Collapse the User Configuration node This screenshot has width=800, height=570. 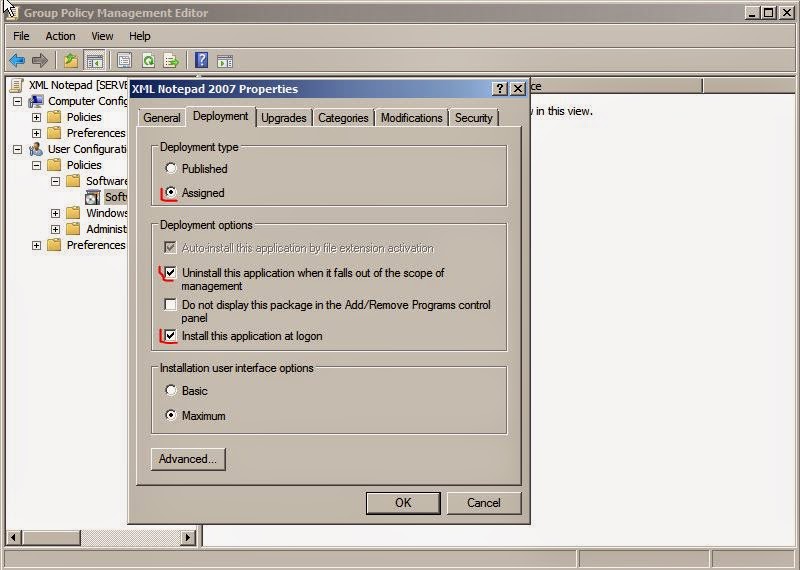click(x=17, y=150)
